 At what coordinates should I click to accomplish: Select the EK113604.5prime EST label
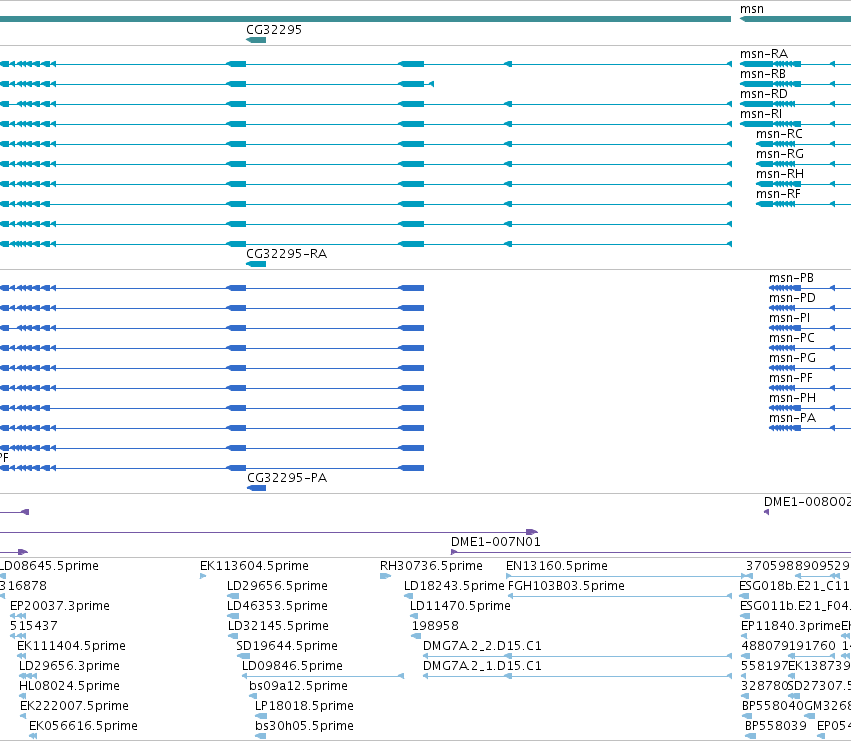coord(254,566)
